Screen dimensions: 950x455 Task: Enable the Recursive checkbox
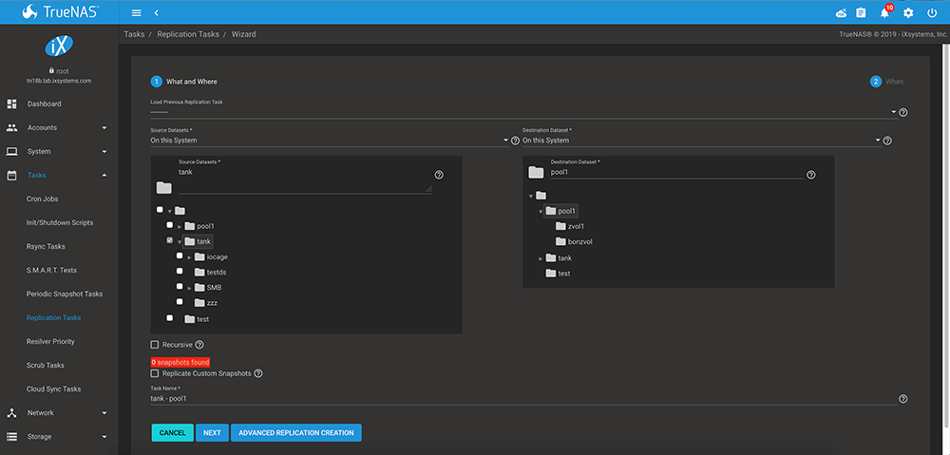154,345
